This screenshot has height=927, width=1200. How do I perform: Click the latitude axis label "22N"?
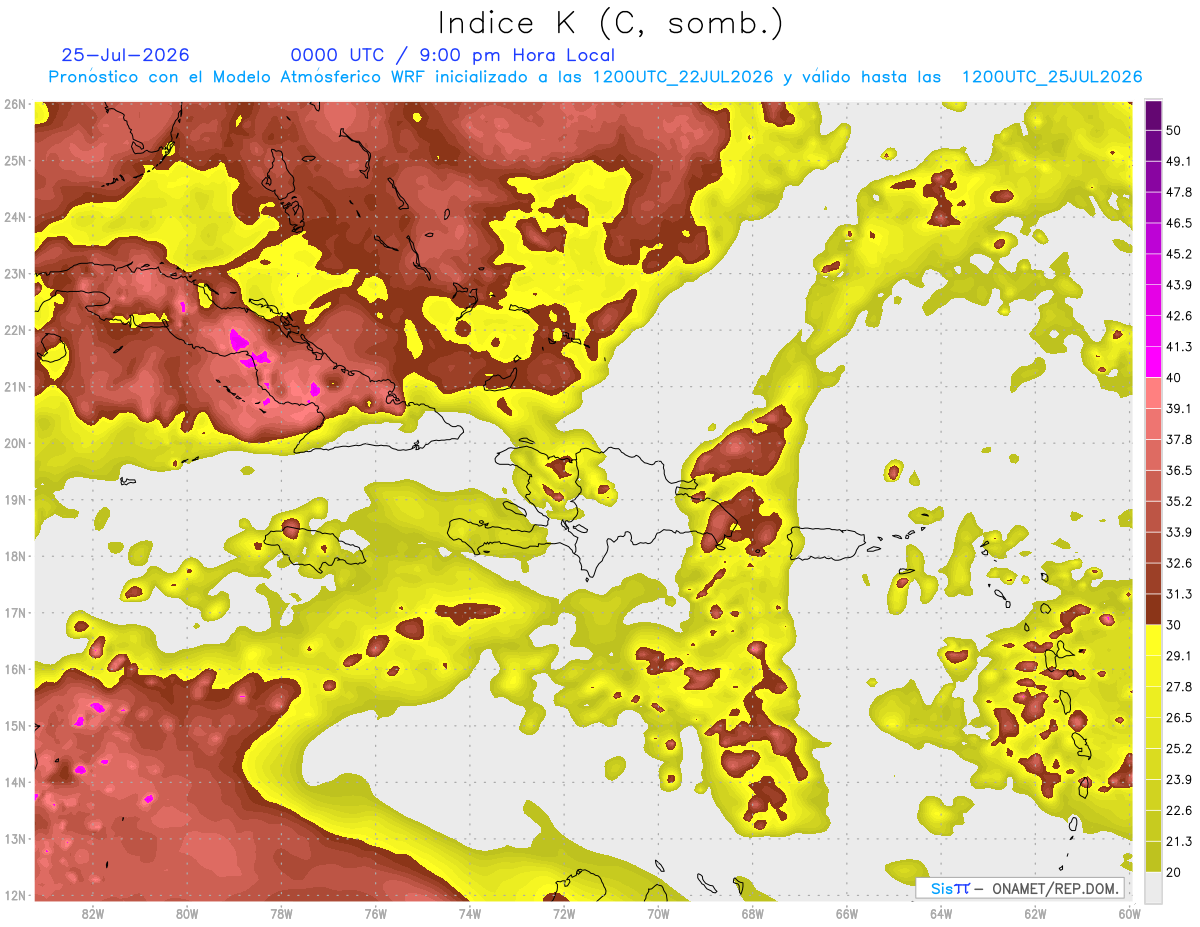(15, 330)
